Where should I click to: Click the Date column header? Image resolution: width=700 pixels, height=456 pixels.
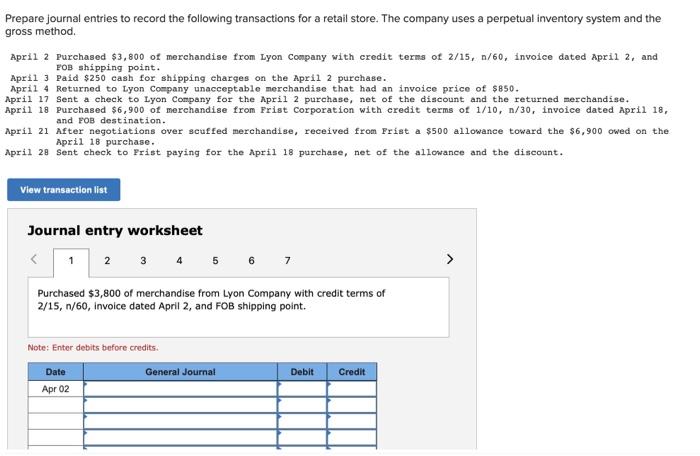point(55,372)
